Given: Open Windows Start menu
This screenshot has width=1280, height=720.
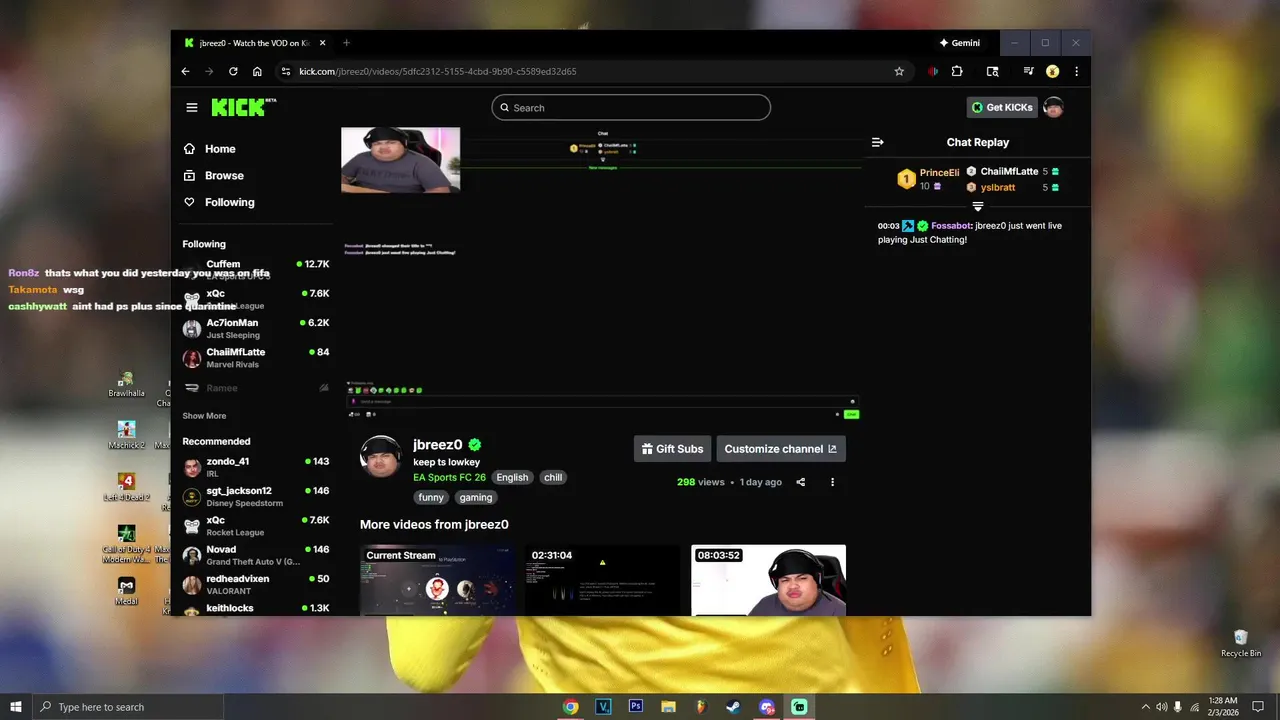Looking at the screenshot, I should pos(16,707).
